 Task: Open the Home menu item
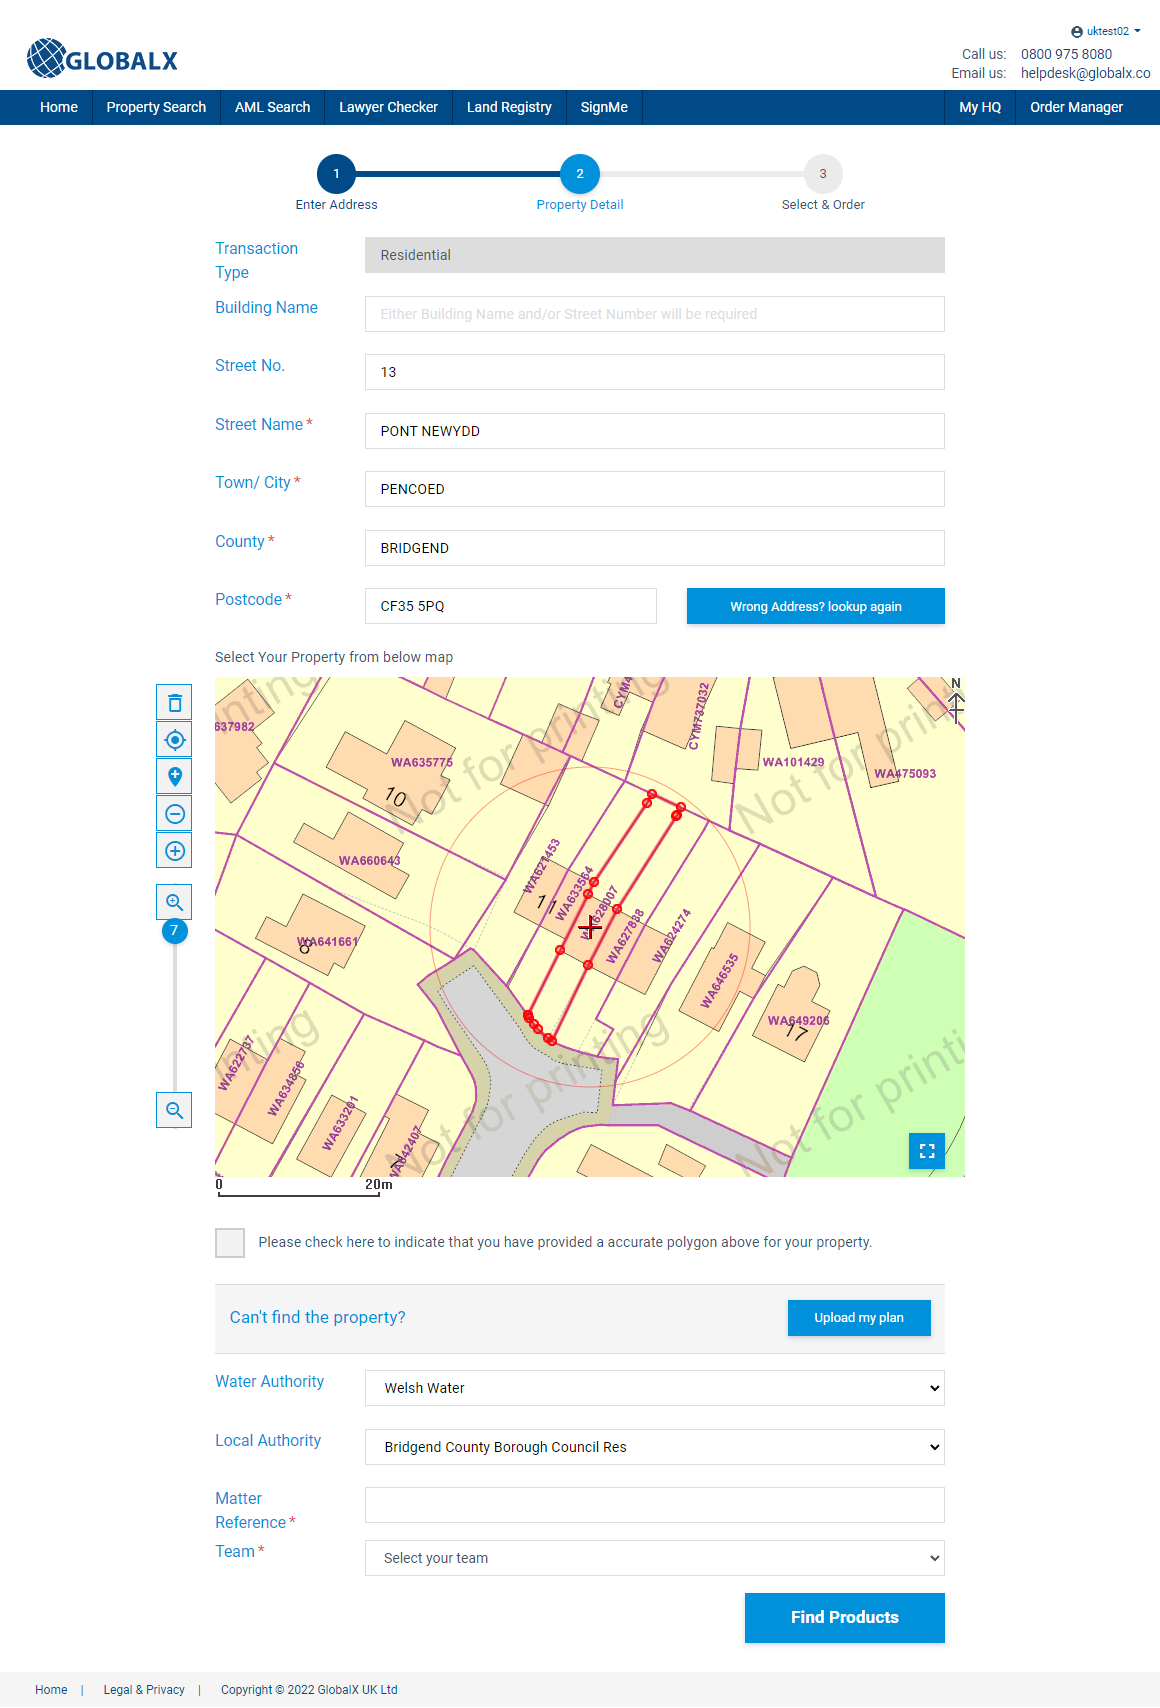click(x=59, y=107)
